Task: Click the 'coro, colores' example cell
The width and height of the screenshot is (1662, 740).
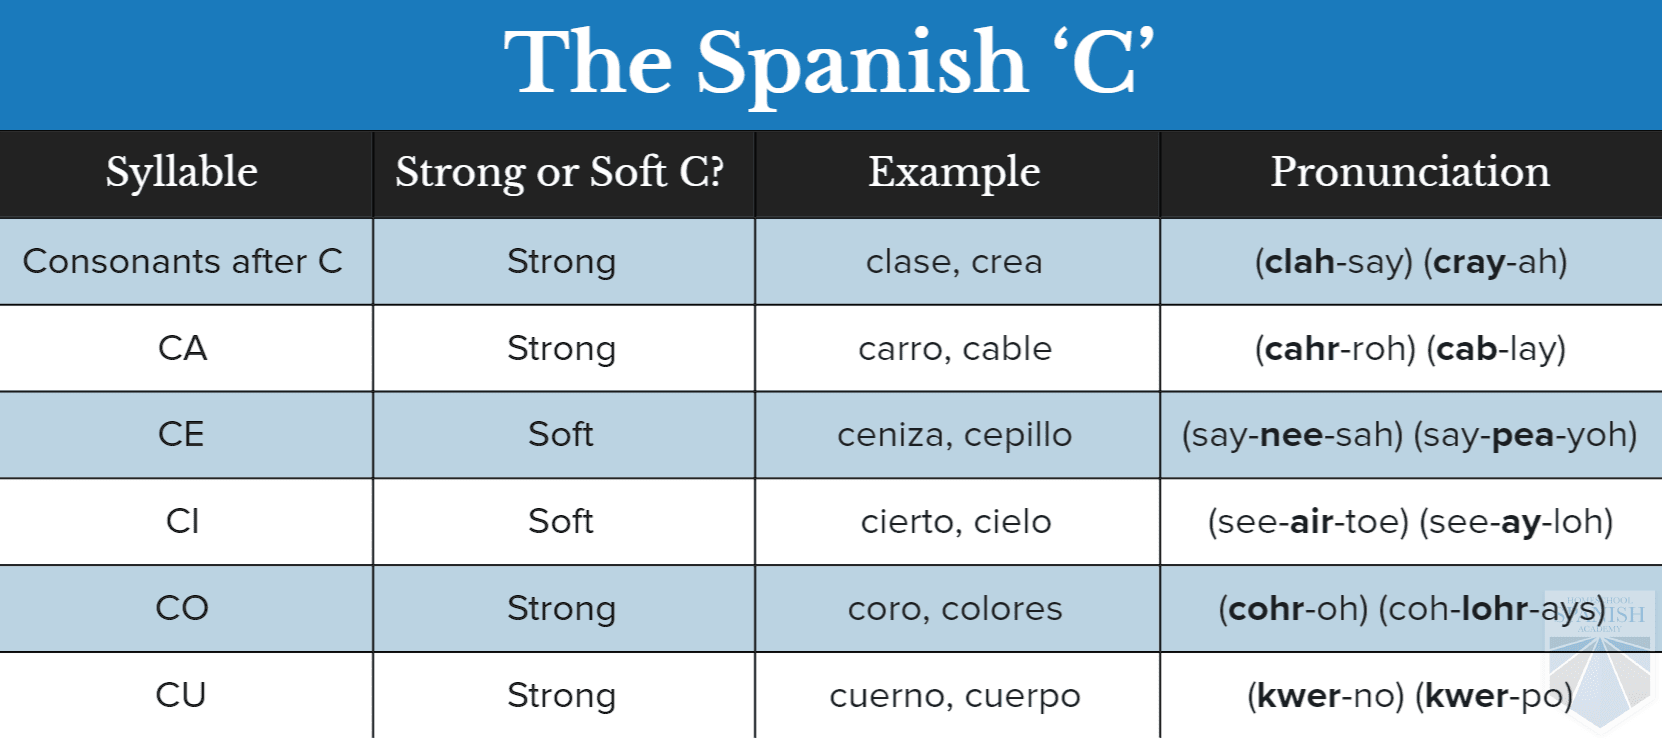Action: point(955,608)
